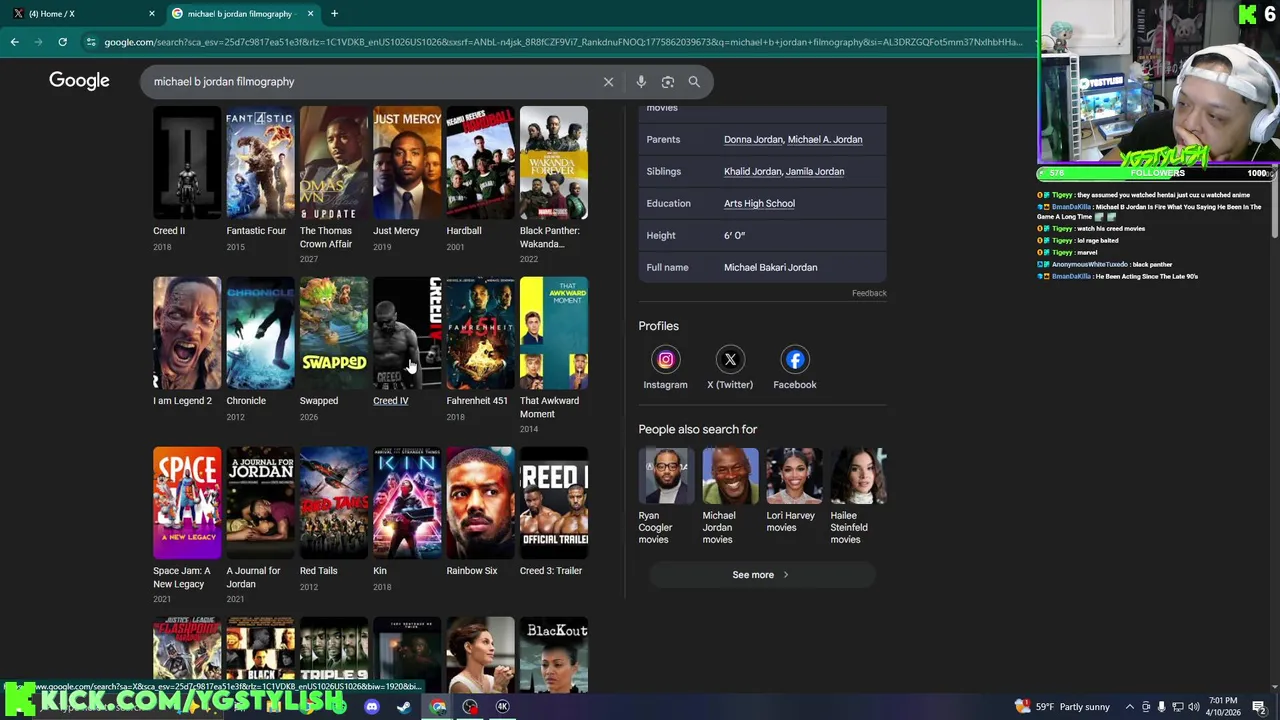Screen dimensions: 1280x720
Task: Open a new browser tab with plus icon
Action: click(334, 14)
